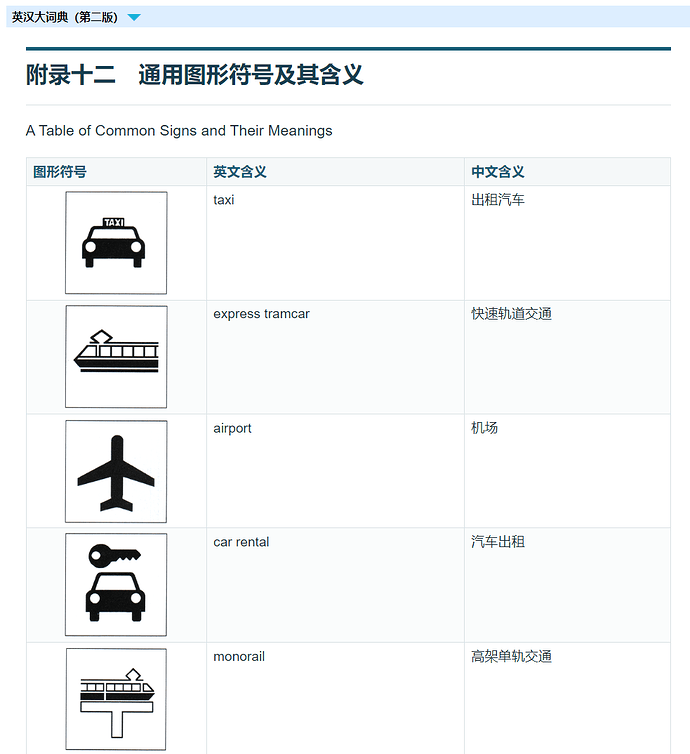Open the dictionary selector dropdown arrow

click(134, 18)
